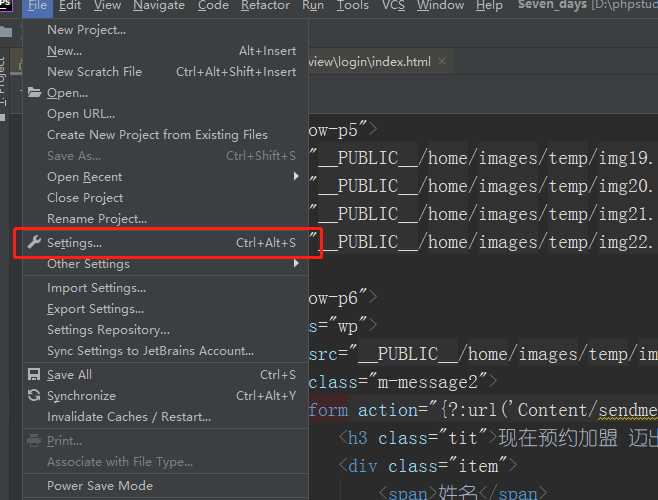Choose Rename Project... option
This screenshot has height=500, width=658.
click(x=166, y=219)
